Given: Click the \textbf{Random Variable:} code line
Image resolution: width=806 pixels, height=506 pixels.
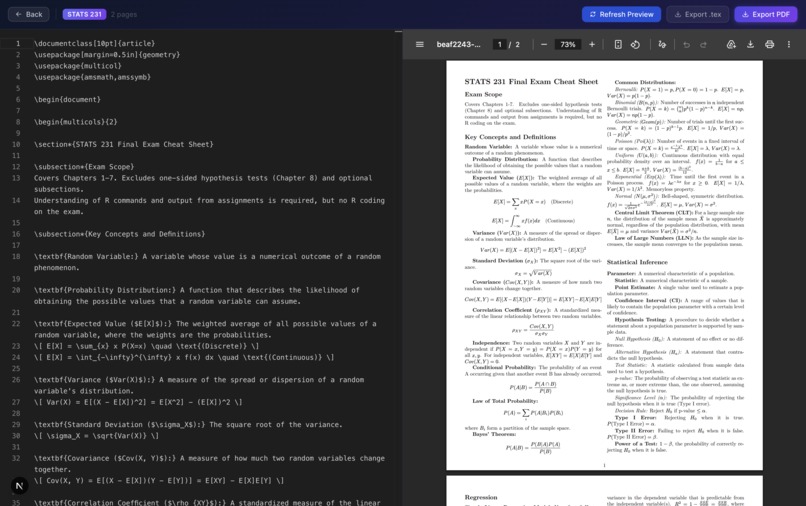Looking at the screenshot, I should click(x=208, y=262).
